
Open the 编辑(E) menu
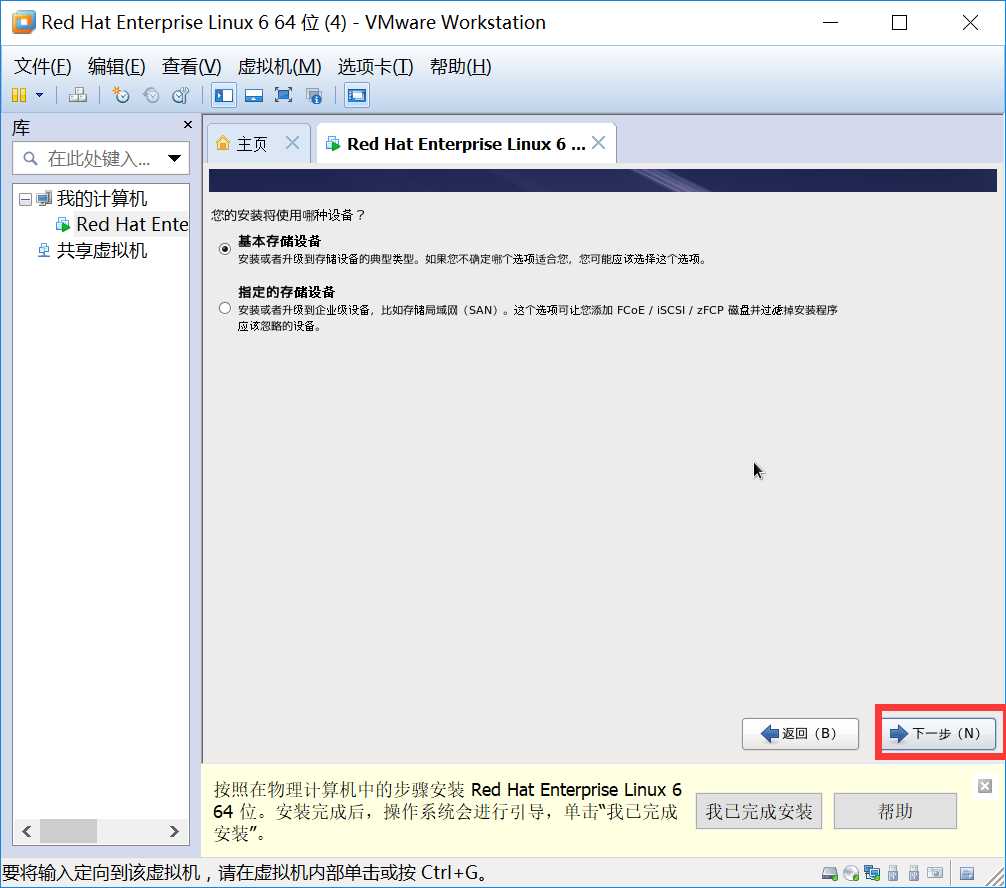tap(116, 67)
